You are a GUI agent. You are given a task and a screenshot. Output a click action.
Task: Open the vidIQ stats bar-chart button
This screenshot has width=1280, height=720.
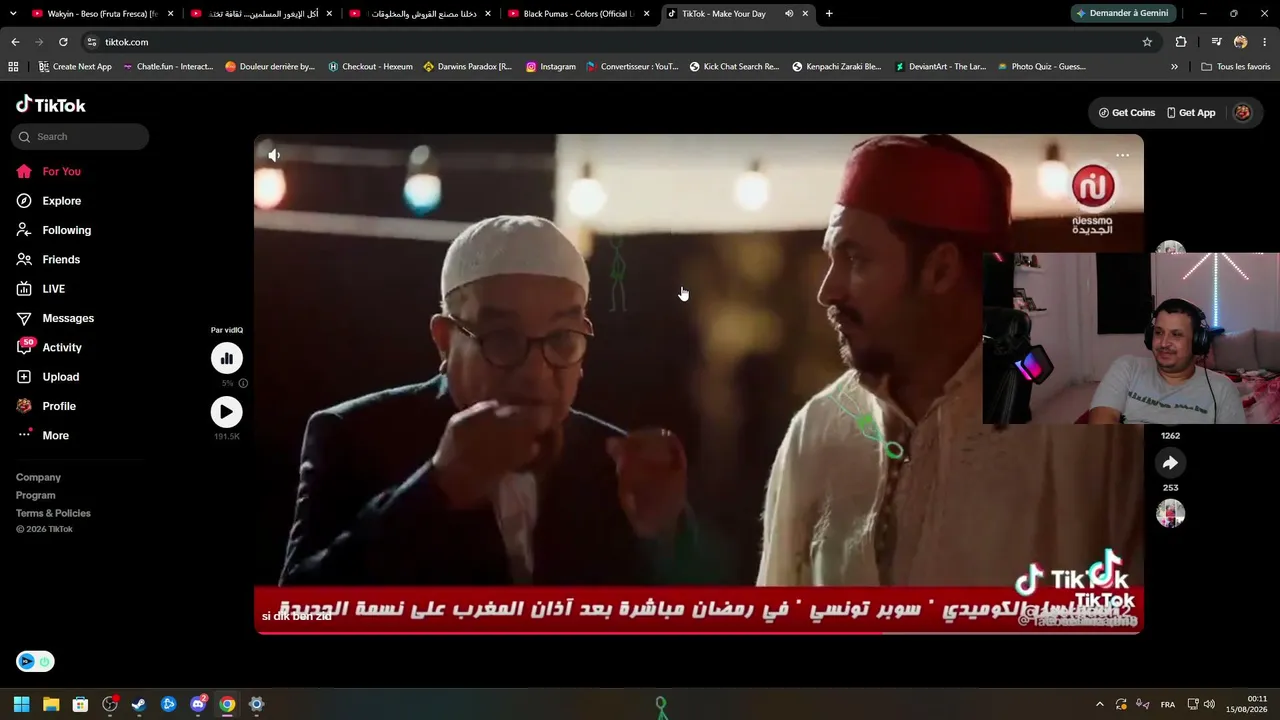227,358
